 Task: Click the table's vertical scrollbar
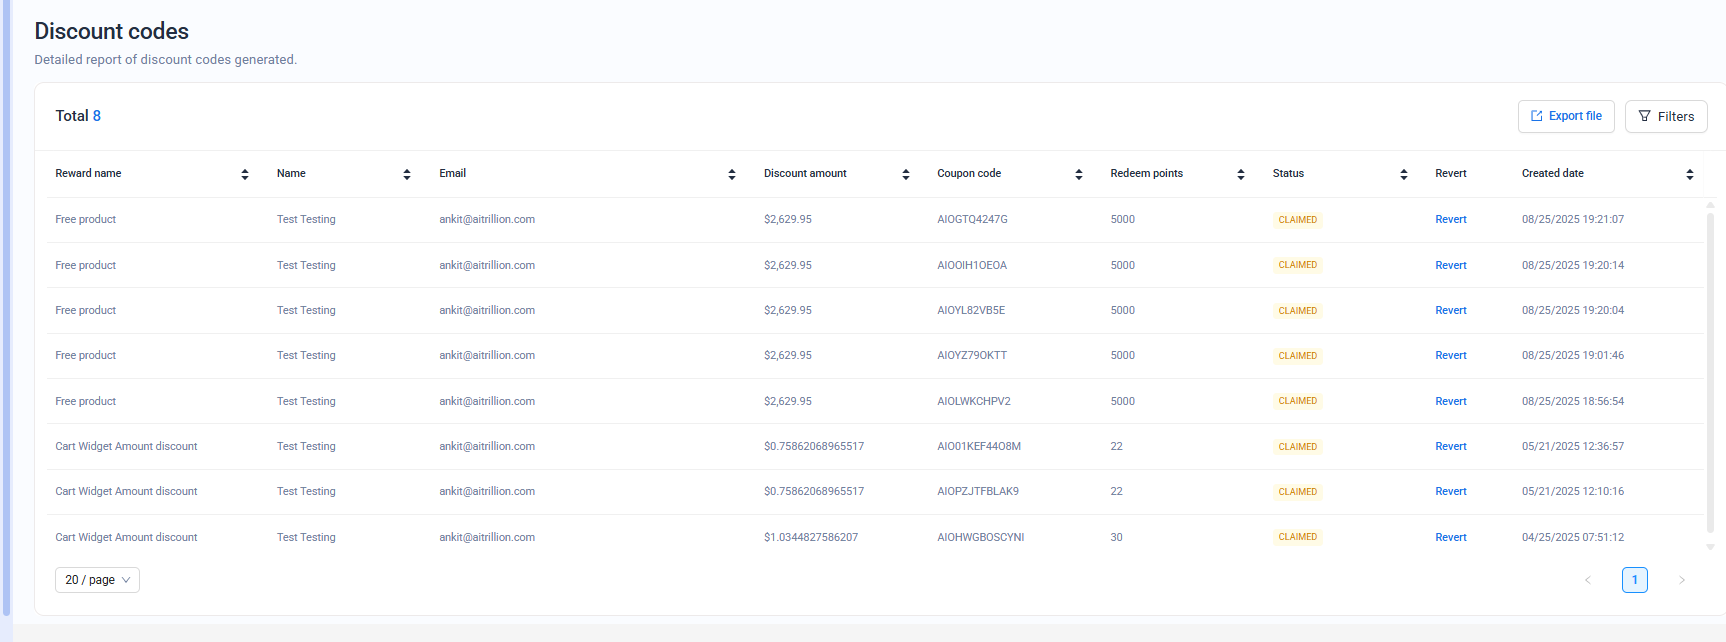pyautogui.click(x=1710, y=370)
